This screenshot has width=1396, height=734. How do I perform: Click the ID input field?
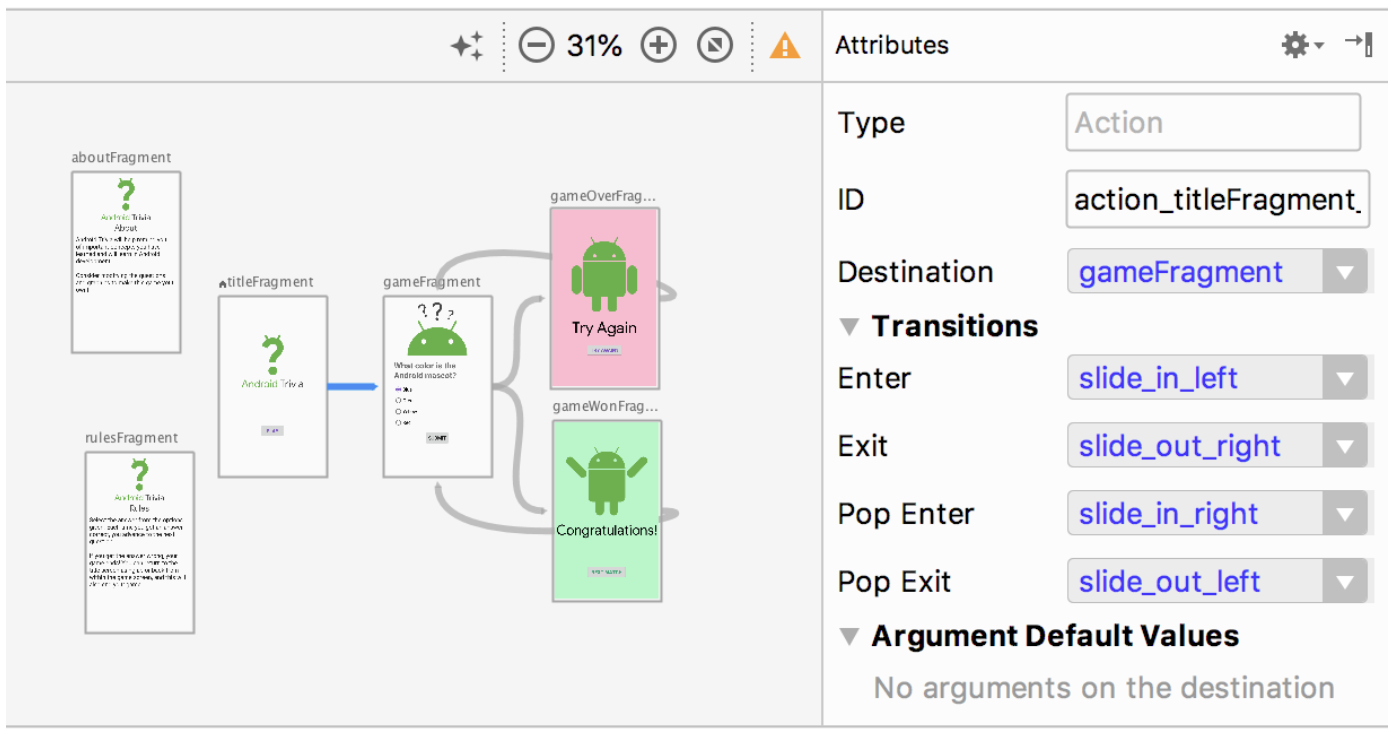point(1216,200)
